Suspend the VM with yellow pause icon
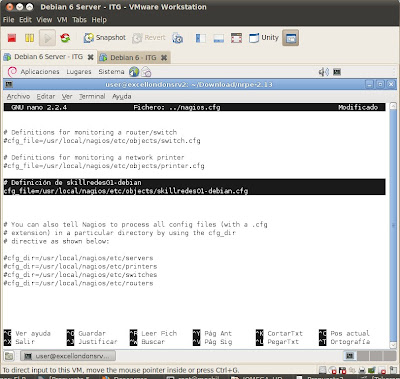 pyautogui.click(x=29, y=38)
